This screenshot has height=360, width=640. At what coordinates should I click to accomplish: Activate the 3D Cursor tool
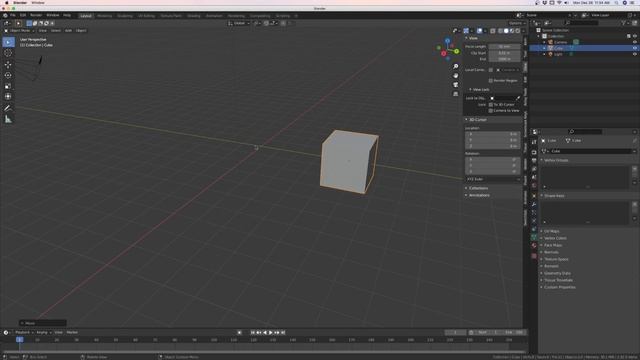tap(8, 53)
